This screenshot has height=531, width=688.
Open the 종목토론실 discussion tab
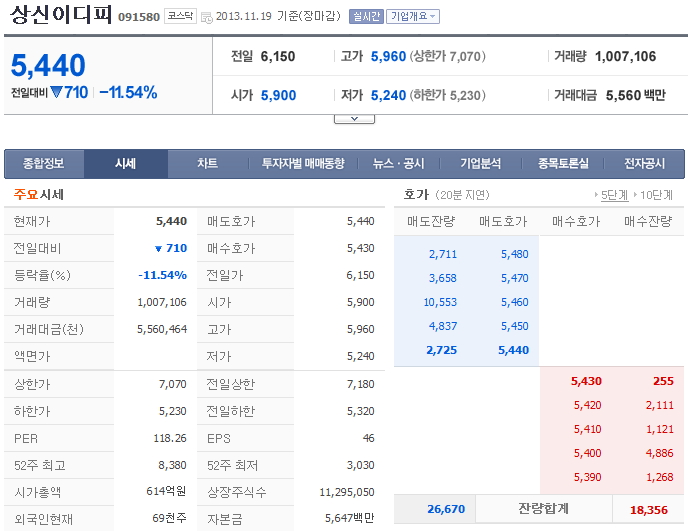[563, 164]
